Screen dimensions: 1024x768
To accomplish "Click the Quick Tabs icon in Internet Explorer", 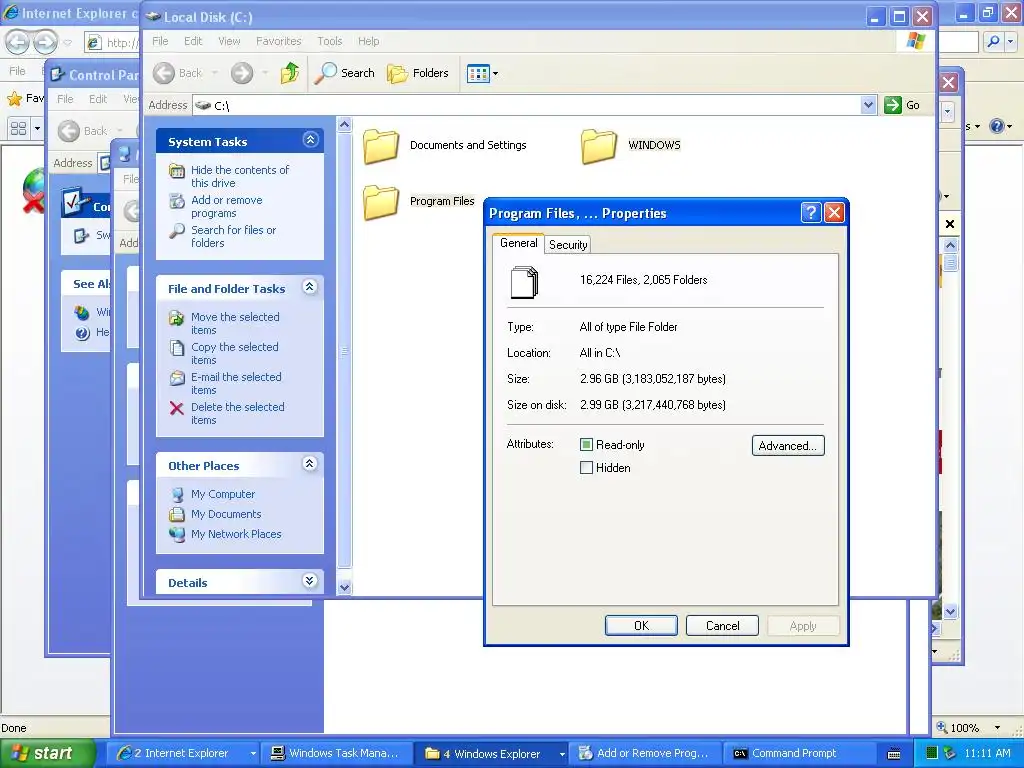I will pos(18,128).
